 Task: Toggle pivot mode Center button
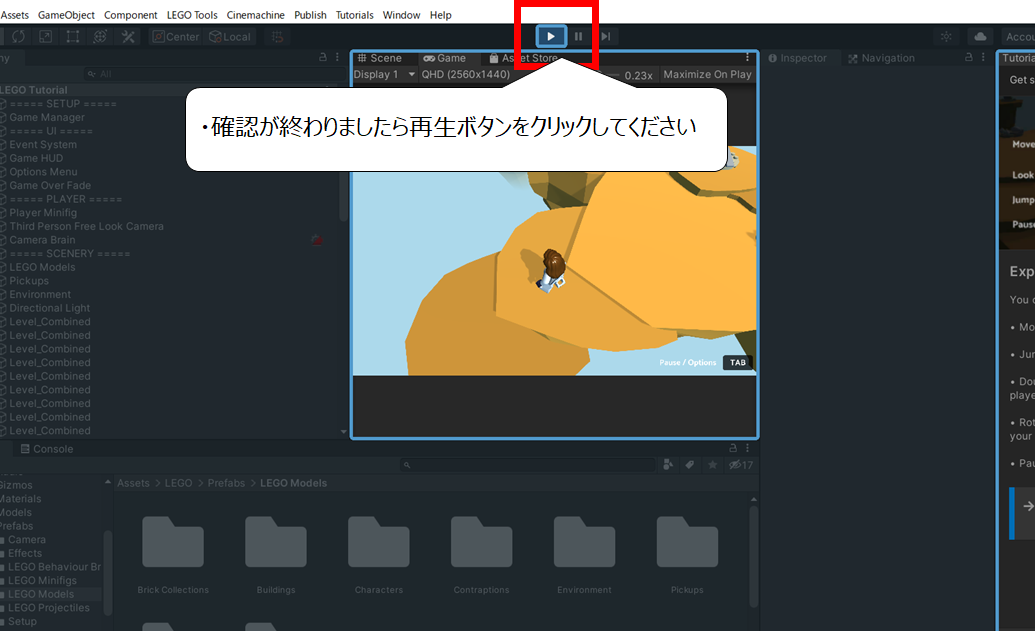[x=176, y=37]
